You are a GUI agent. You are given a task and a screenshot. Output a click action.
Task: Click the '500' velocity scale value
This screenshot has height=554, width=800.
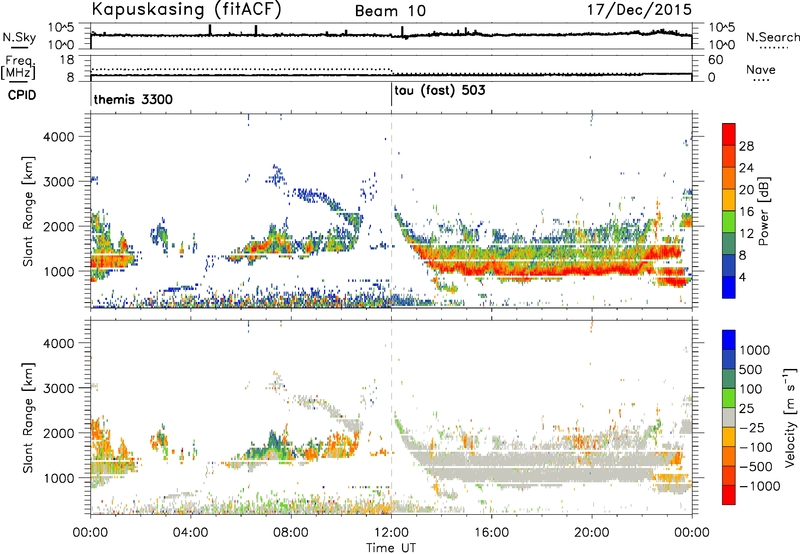coord(750,369)
